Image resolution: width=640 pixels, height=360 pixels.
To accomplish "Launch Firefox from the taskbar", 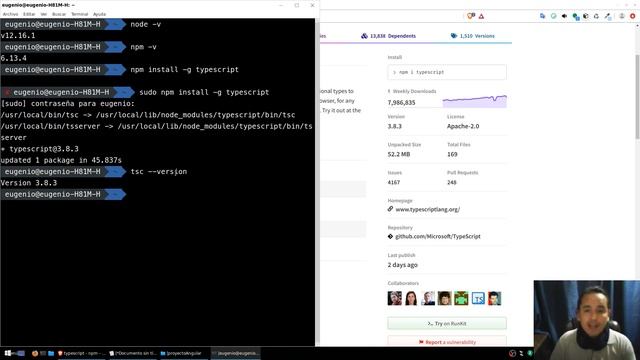I will (35, 353).
